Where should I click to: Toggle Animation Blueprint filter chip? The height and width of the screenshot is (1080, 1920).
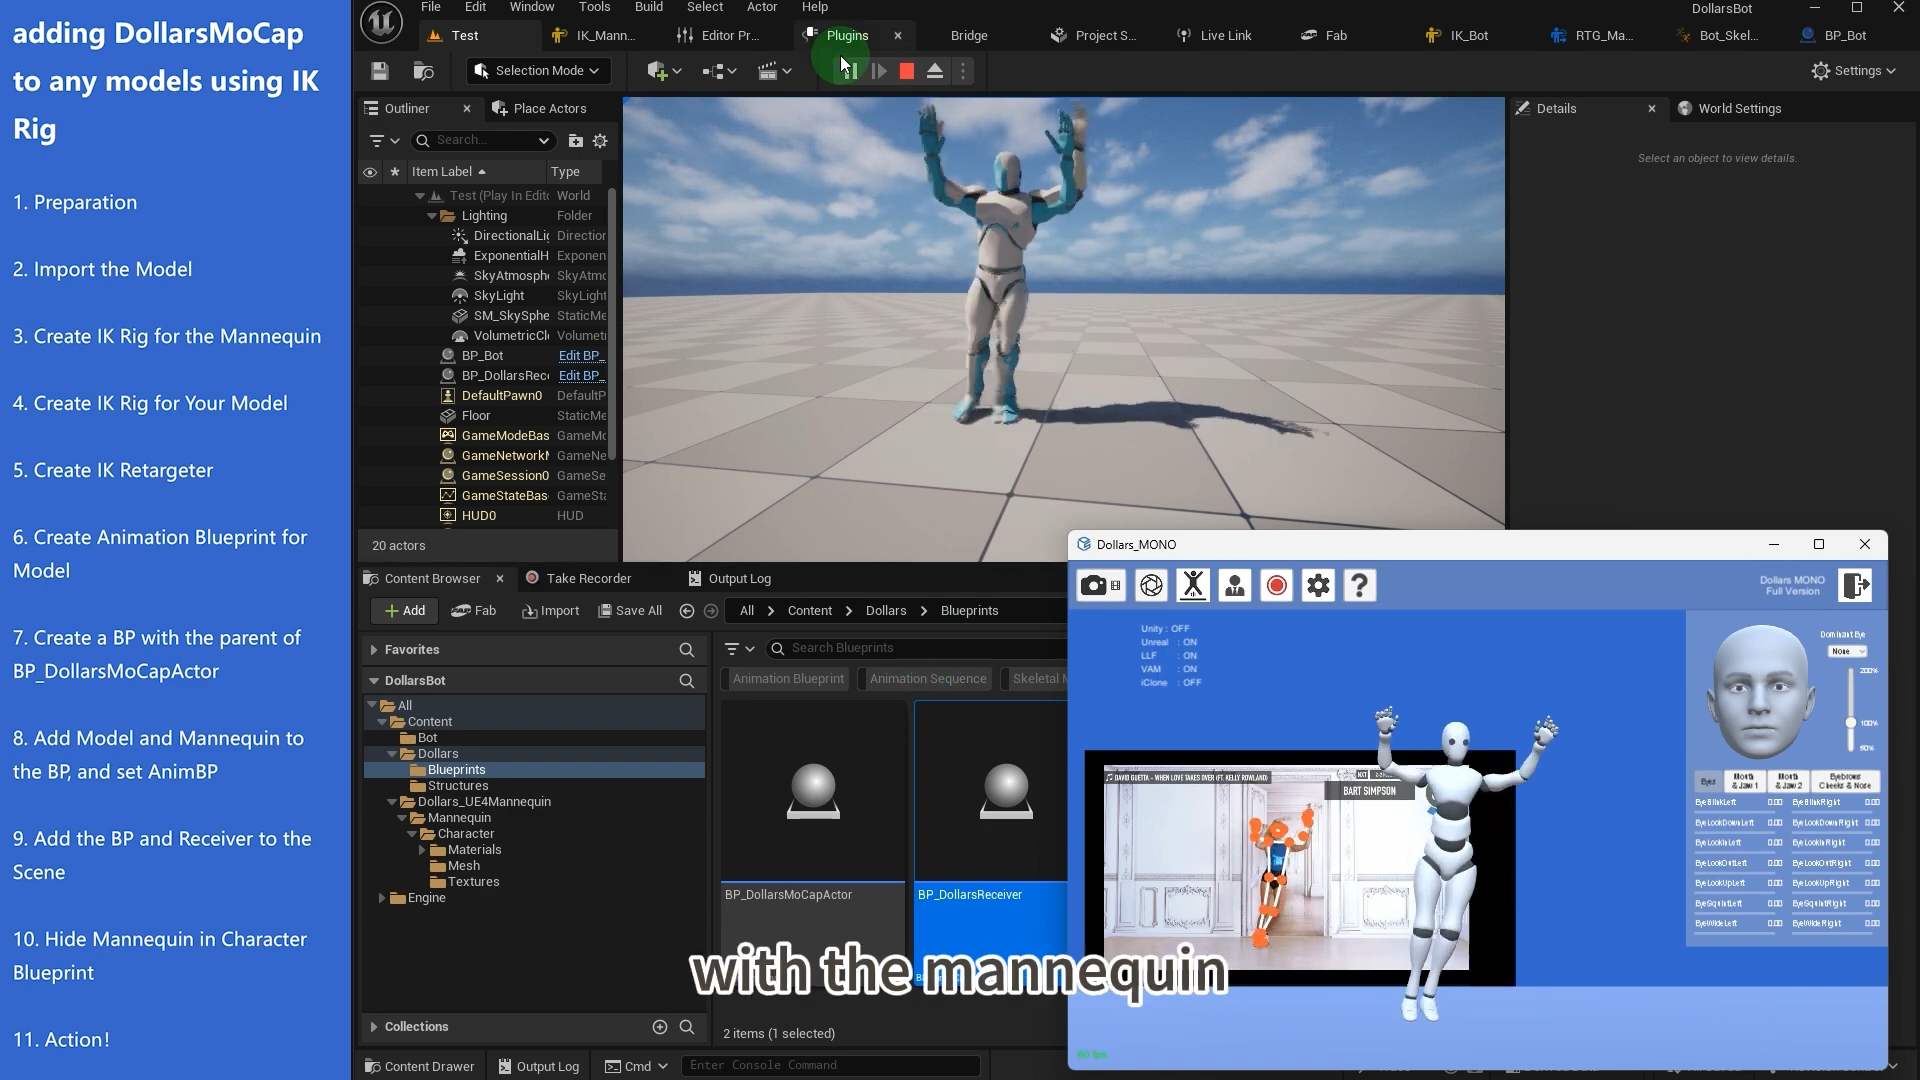pyautogui.click(x=788, y=679)
